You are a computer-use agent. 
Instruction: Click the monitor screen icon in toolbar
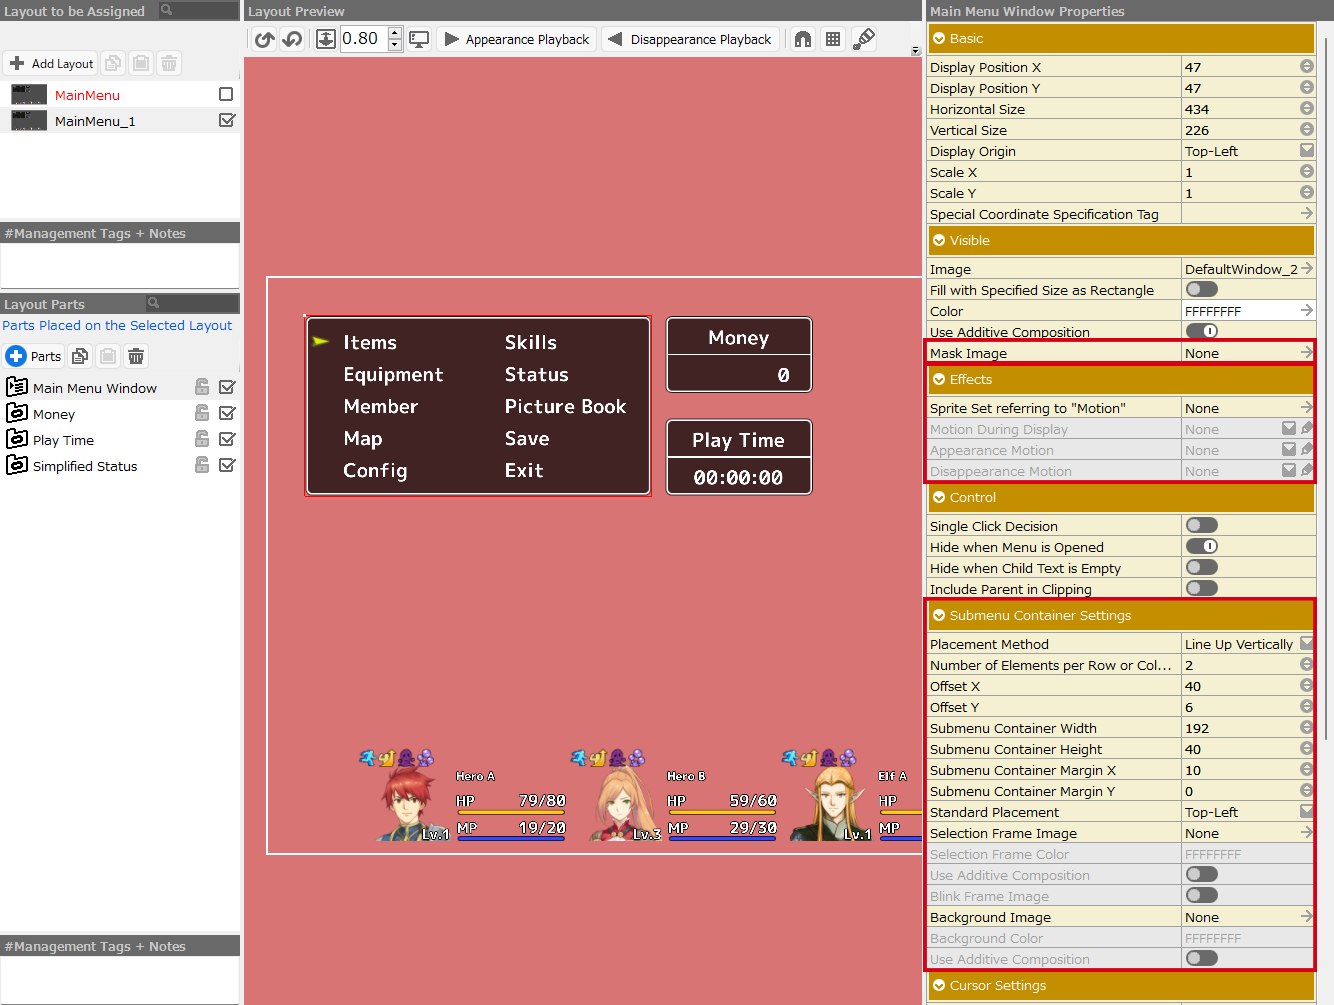click(x=419, y=39)
